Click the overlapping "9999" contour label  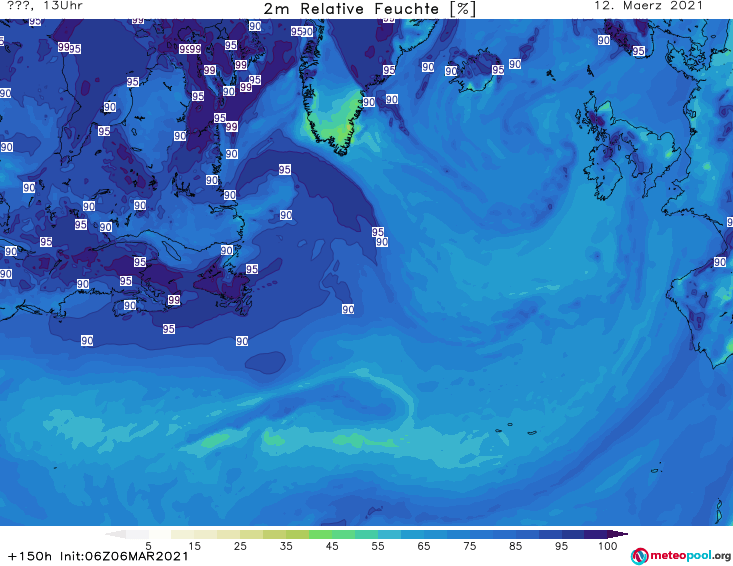[x=190, y=49]
